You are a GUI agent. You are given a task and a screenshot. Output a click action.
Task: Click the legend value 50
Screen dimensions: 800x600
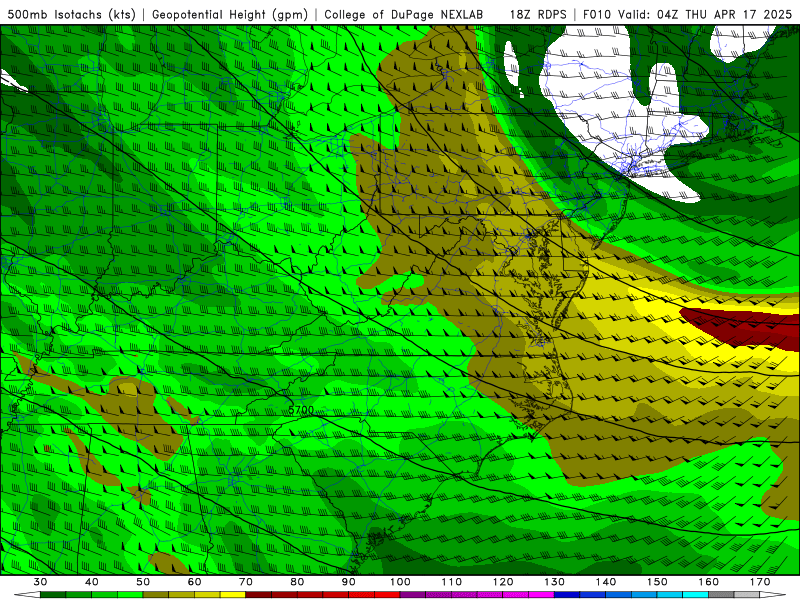tap(143, 582)
